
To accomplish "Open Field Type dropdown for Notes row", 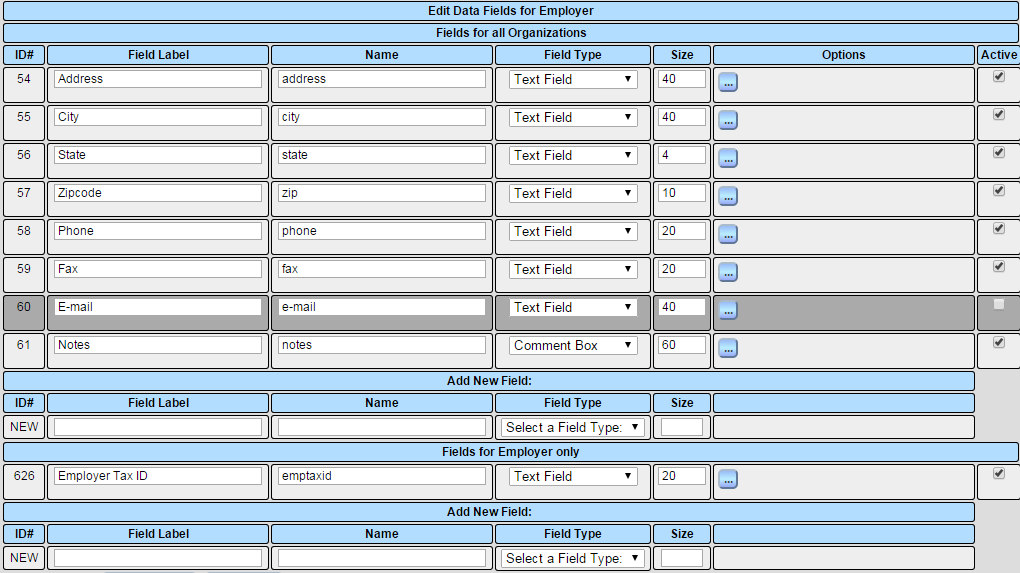I will pos(573,346).
